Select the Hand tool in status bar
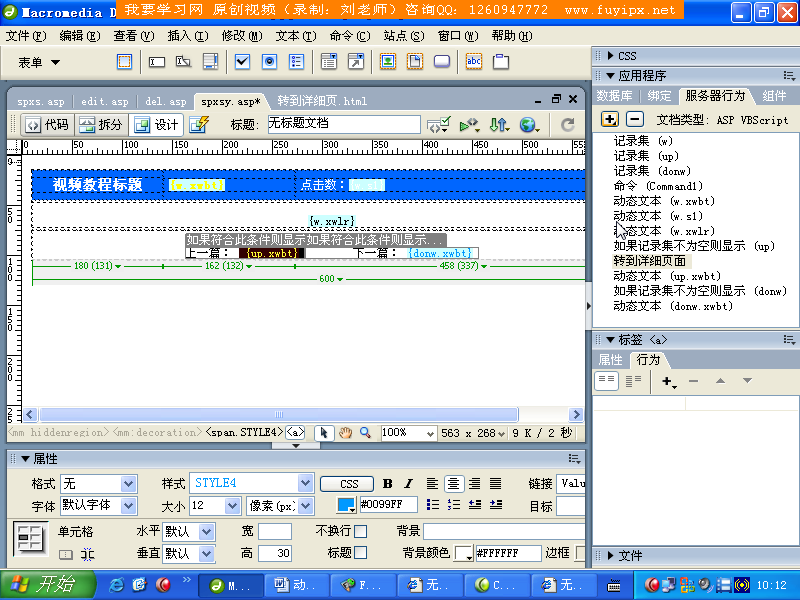Screen dimensions: 800x600 click(345, 433)
